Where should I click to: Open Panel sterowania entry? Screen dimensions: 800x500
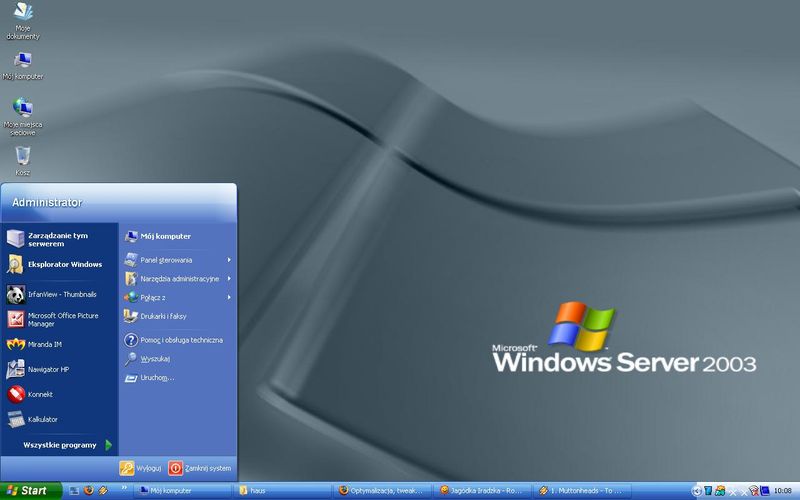pos(178,260)
